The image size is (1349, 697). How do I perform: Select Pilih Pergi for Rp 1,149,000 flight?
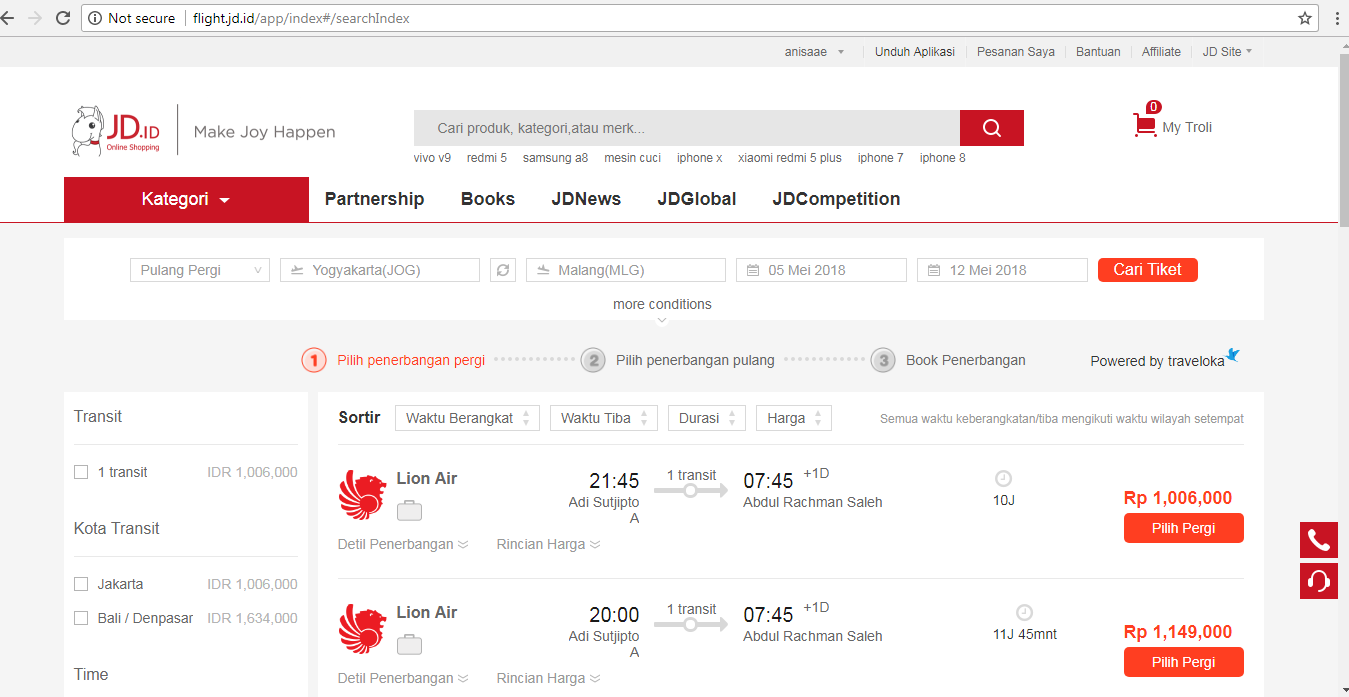(1183, 662)
